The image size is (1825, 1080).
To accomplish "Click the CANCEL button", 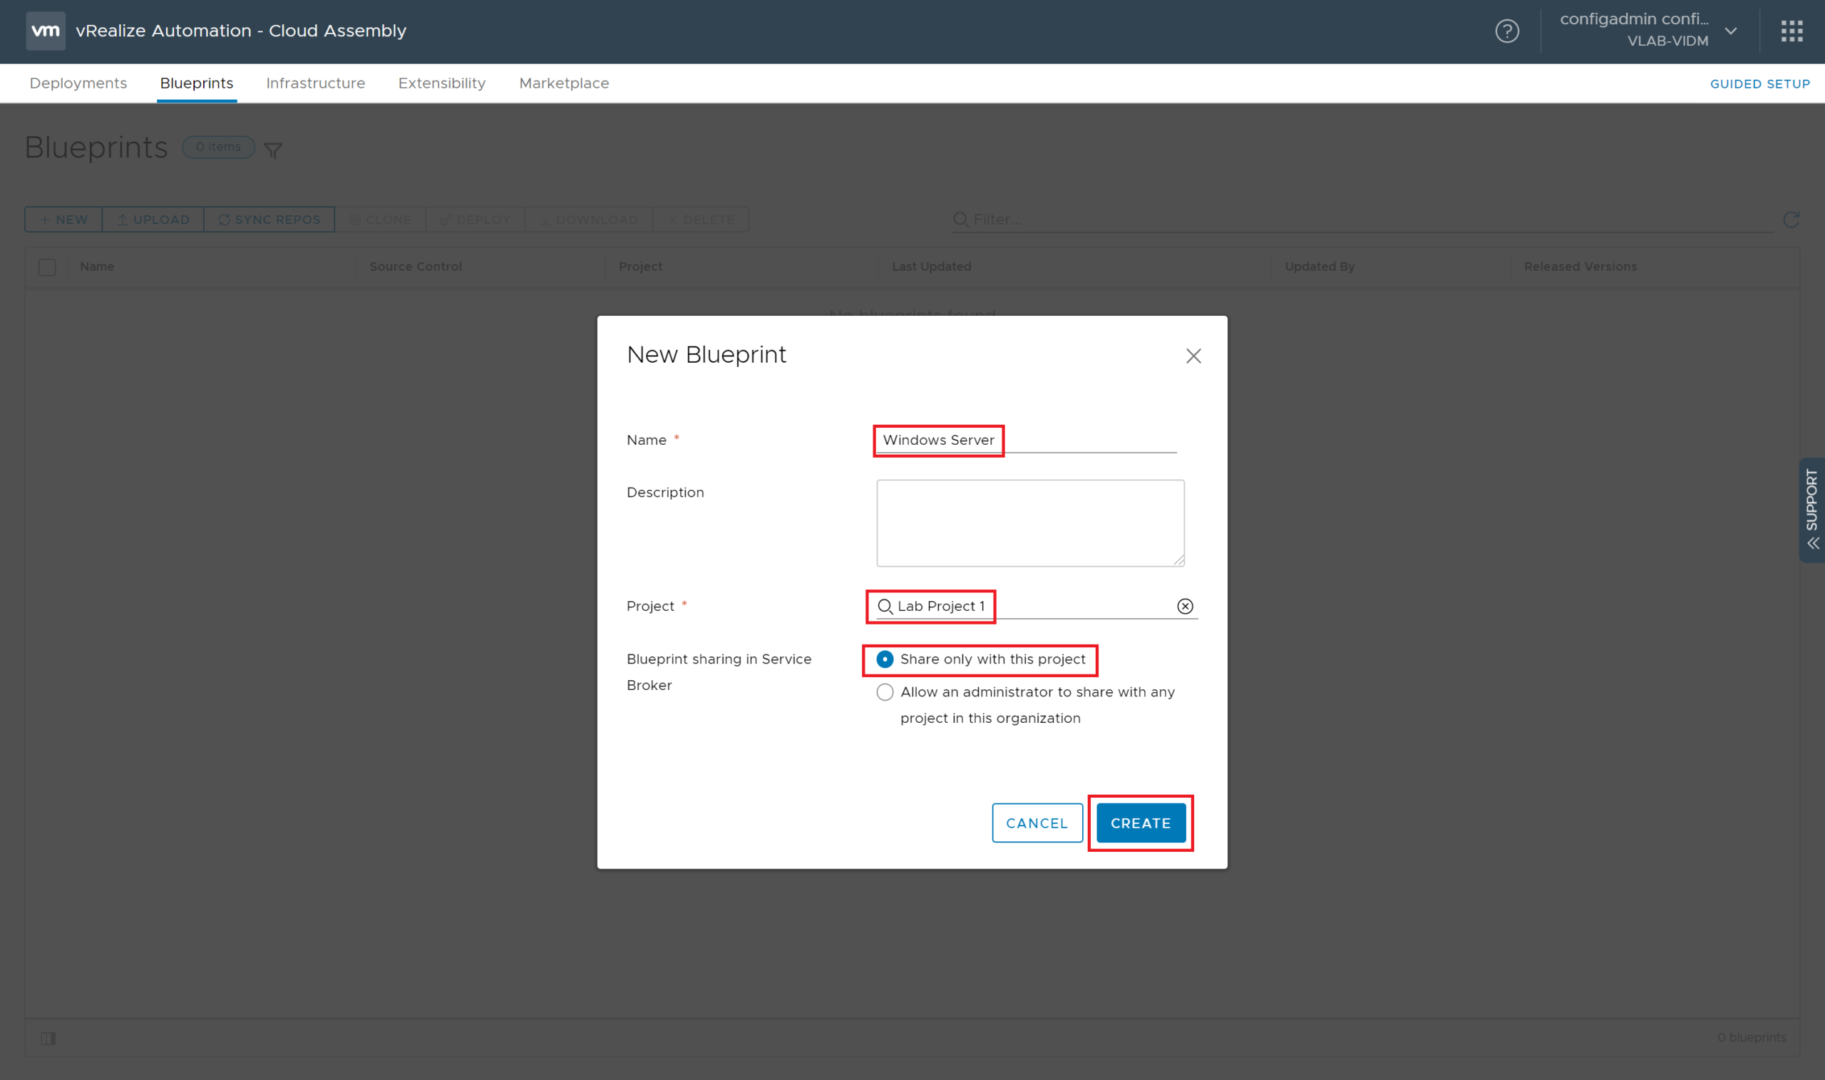I will [1037, 823].
